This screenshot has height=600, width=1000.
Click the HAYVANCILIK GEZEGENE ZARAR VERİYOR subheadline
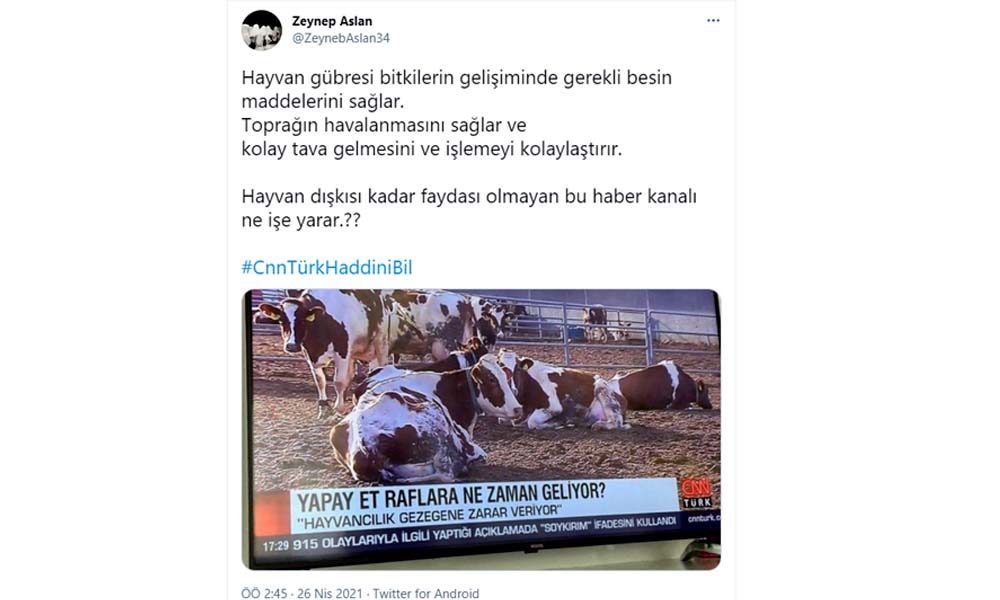pos(432,517)
